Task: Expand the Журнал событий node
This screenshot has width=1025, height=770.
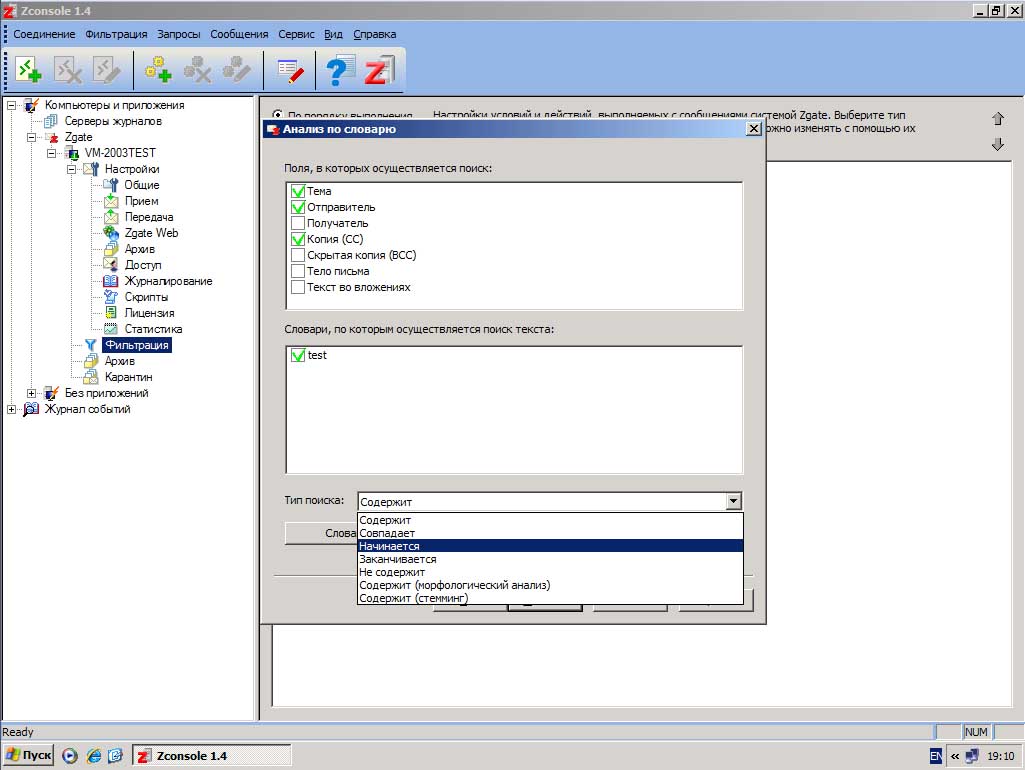Action: (11, 409)
